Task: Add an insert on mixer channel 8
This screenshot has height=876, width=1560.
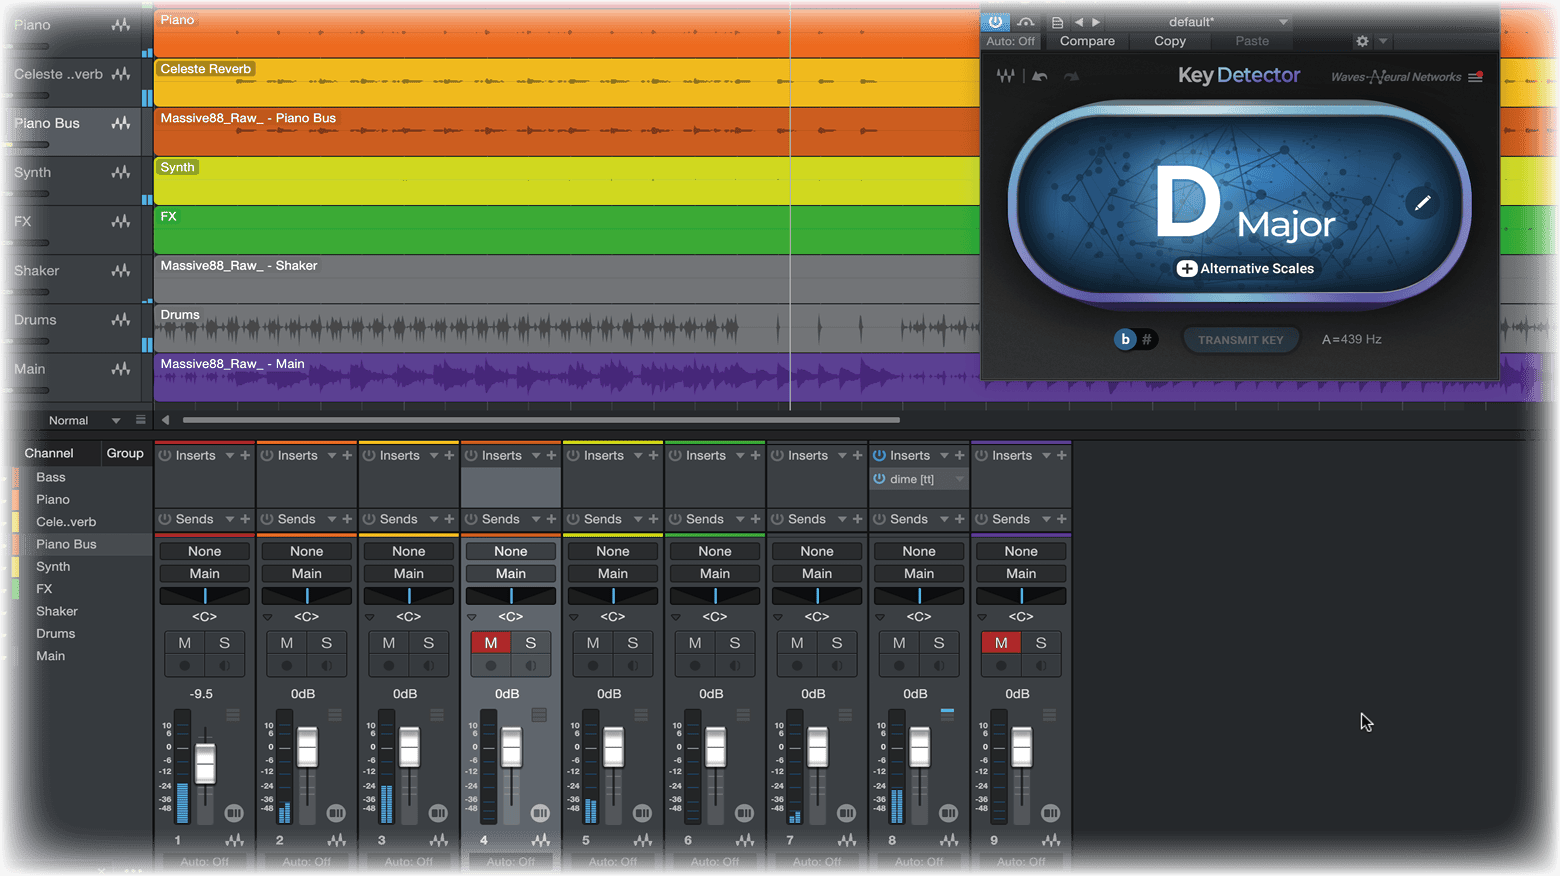Action: pyautogui.click(x=959, y=455)
